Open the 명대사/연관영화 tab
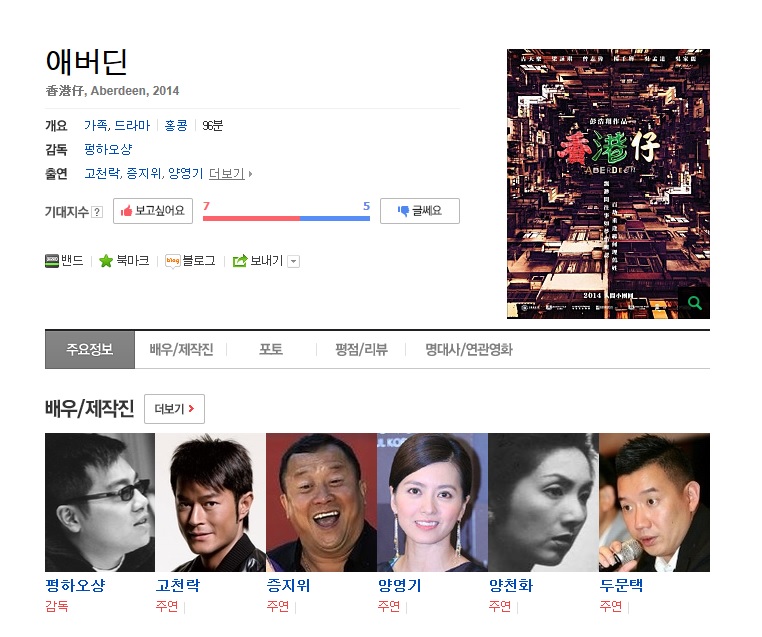 point(469,349)
